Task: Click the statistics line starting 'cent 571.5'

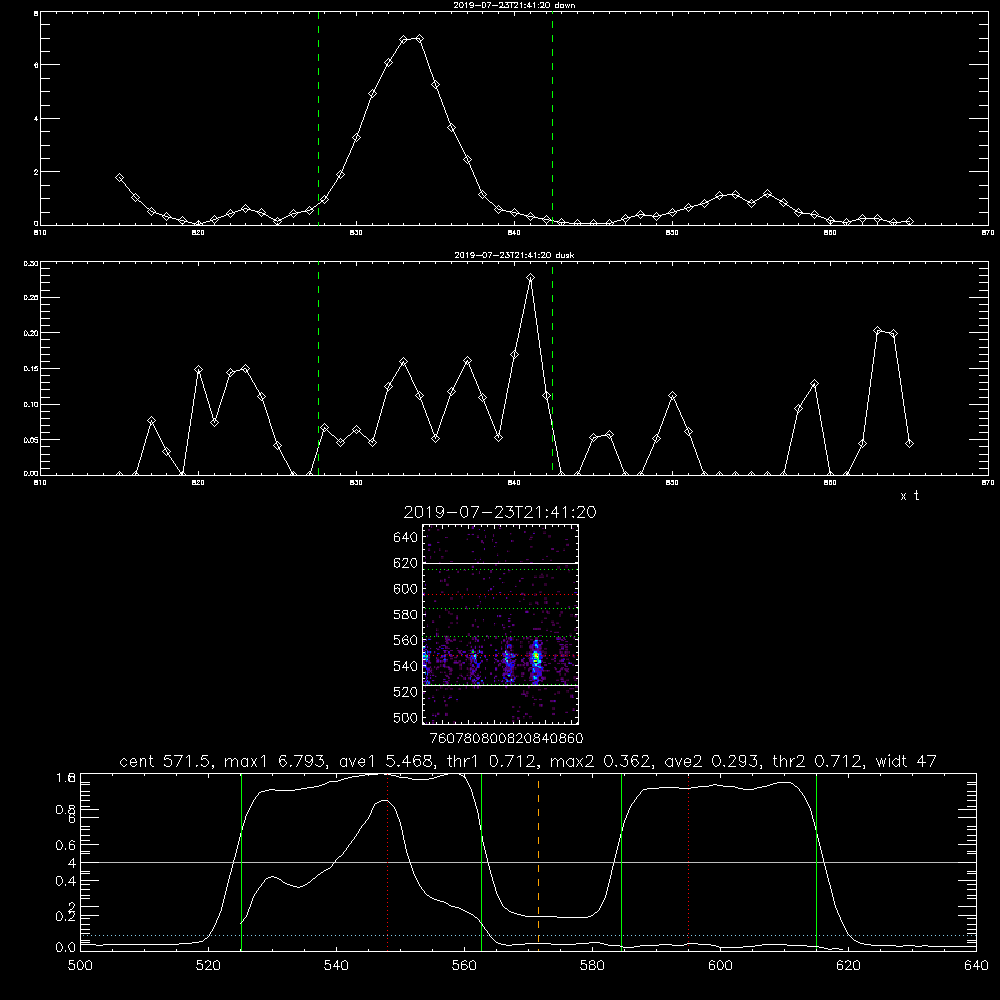Action: click(528, 761)
